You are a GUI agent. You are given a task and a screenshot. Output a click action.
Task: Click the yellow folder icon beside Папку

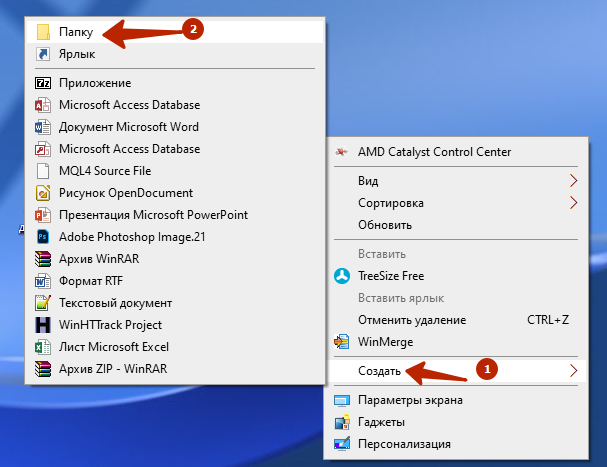click(43, 32)
